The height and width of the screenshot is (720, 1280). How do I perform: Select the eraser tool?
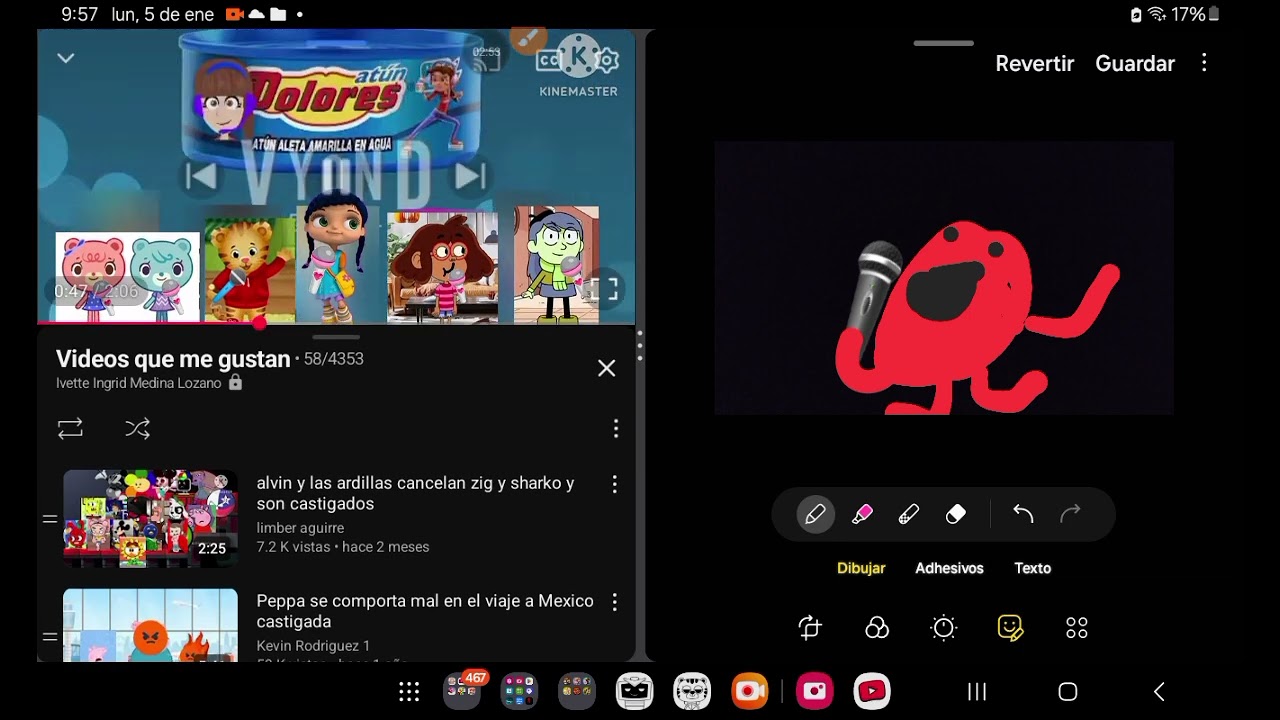[x=956, y=514]
